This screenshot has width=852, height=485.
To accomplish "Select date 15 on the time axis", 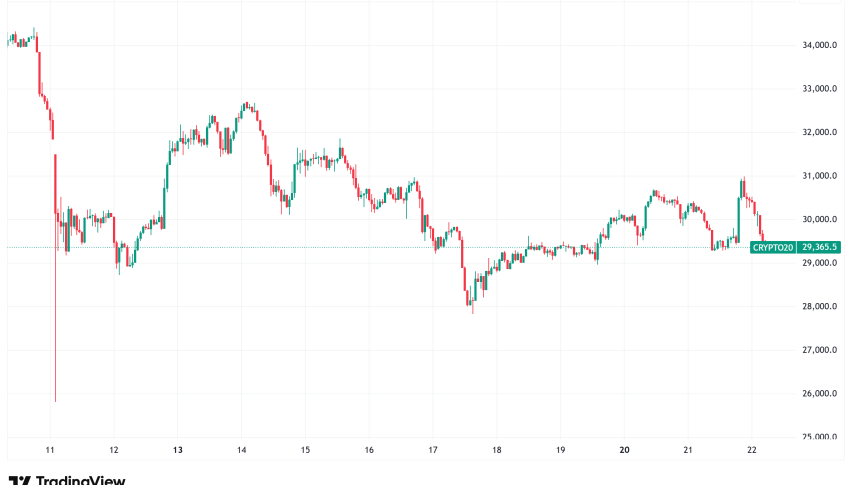I will [x=305, y=450].
